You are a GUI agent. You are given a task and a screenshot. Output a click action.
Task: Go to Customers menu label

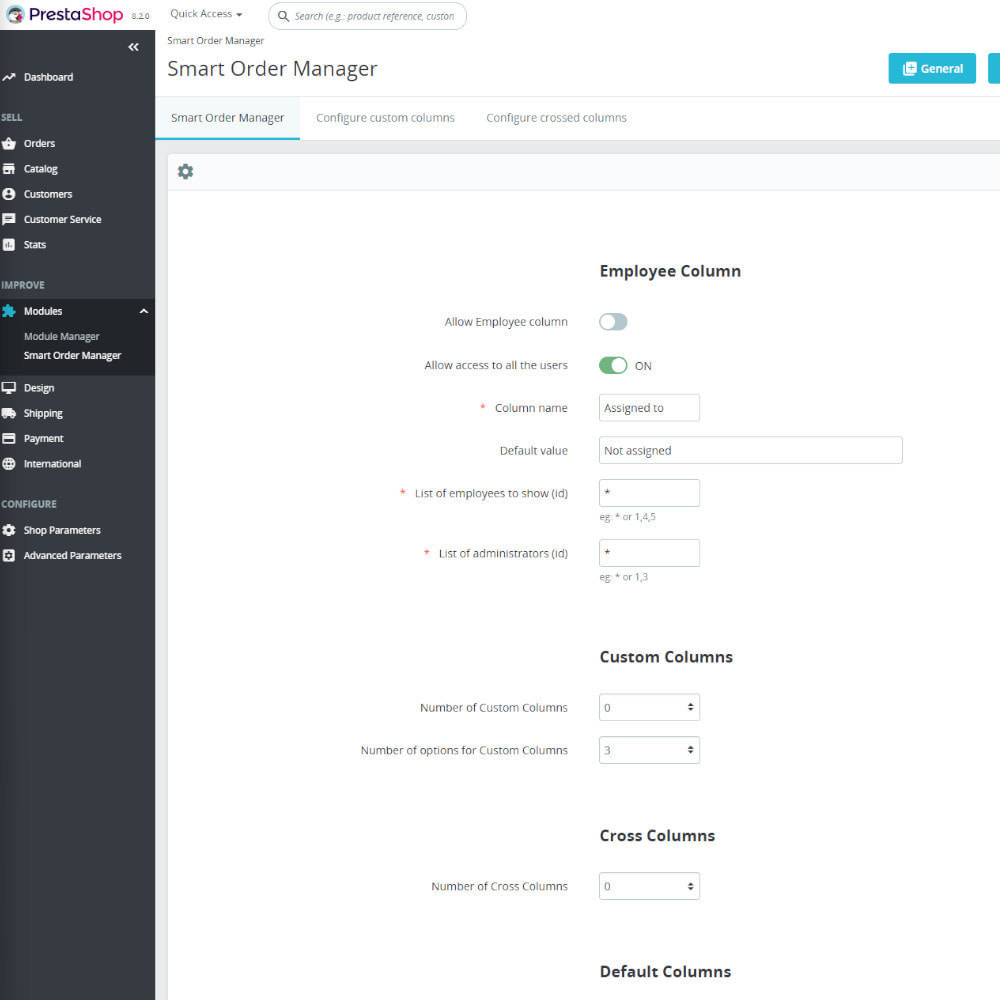(48, 194)
